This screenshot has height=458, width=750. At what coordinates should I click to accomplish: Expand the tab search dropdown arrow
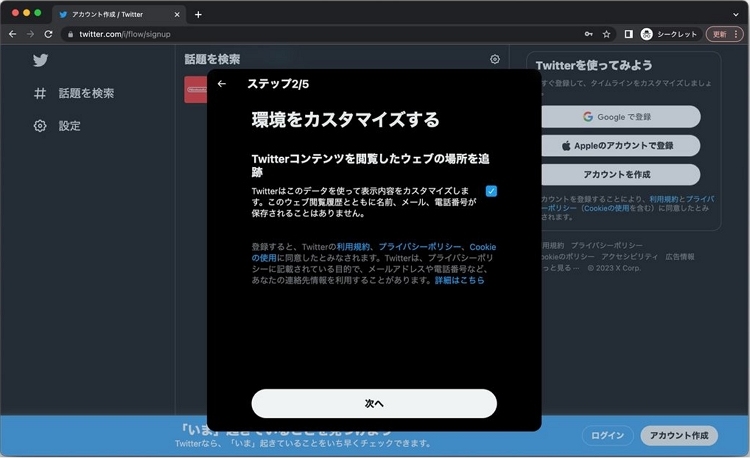point(736,14)
